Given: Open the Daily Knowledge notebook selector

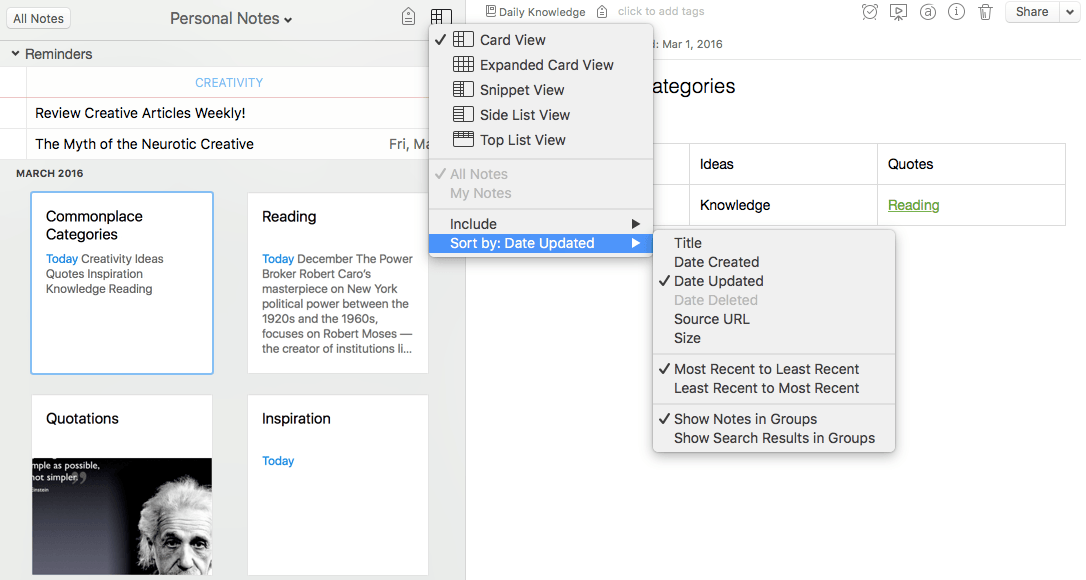Looking at the screenshot, I should click(536, 12).
